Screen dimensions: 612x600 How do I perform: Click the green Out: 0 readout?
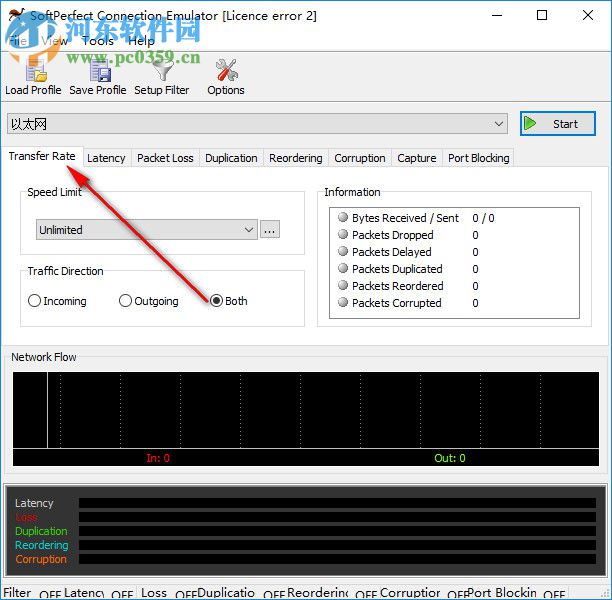(x=450, y=458)
